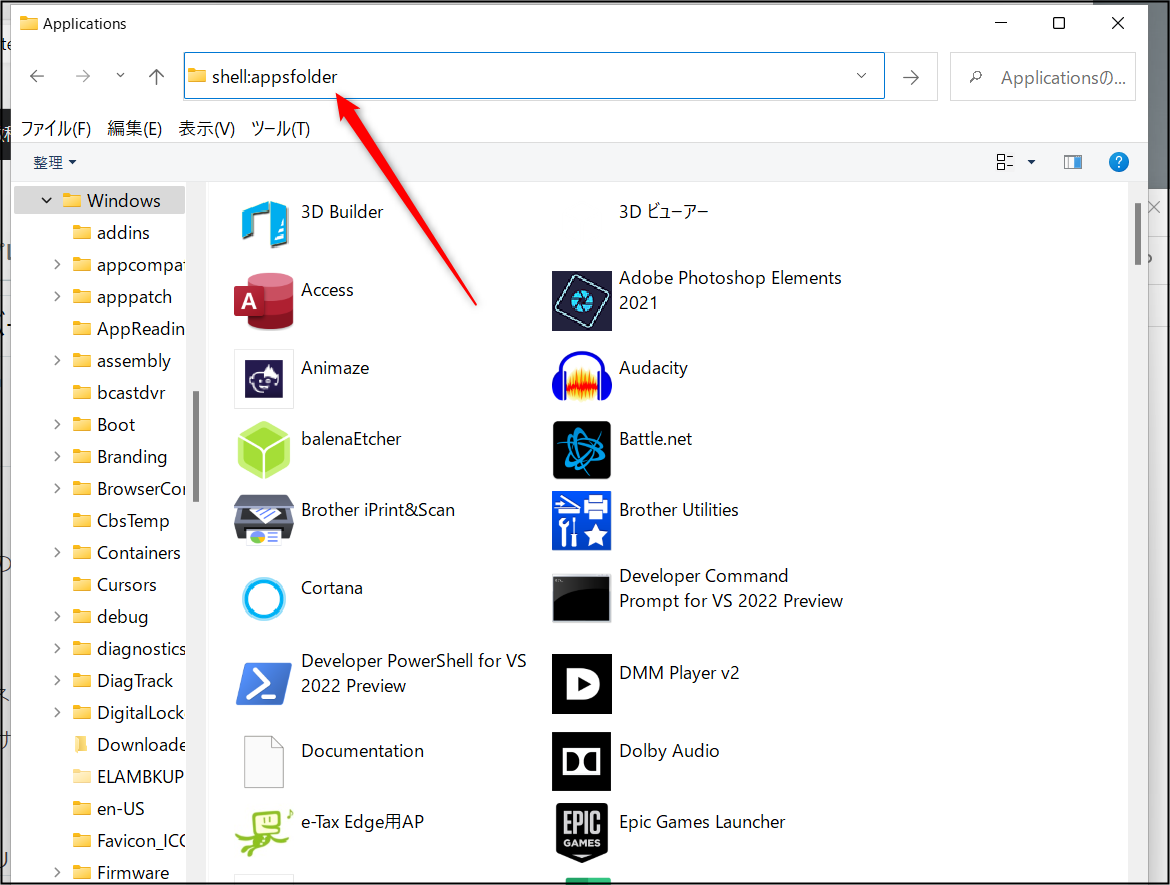This screenshot has width=1170, height=885.
Task: Click the folder tree scrollbar
Action: click(195, 446)
